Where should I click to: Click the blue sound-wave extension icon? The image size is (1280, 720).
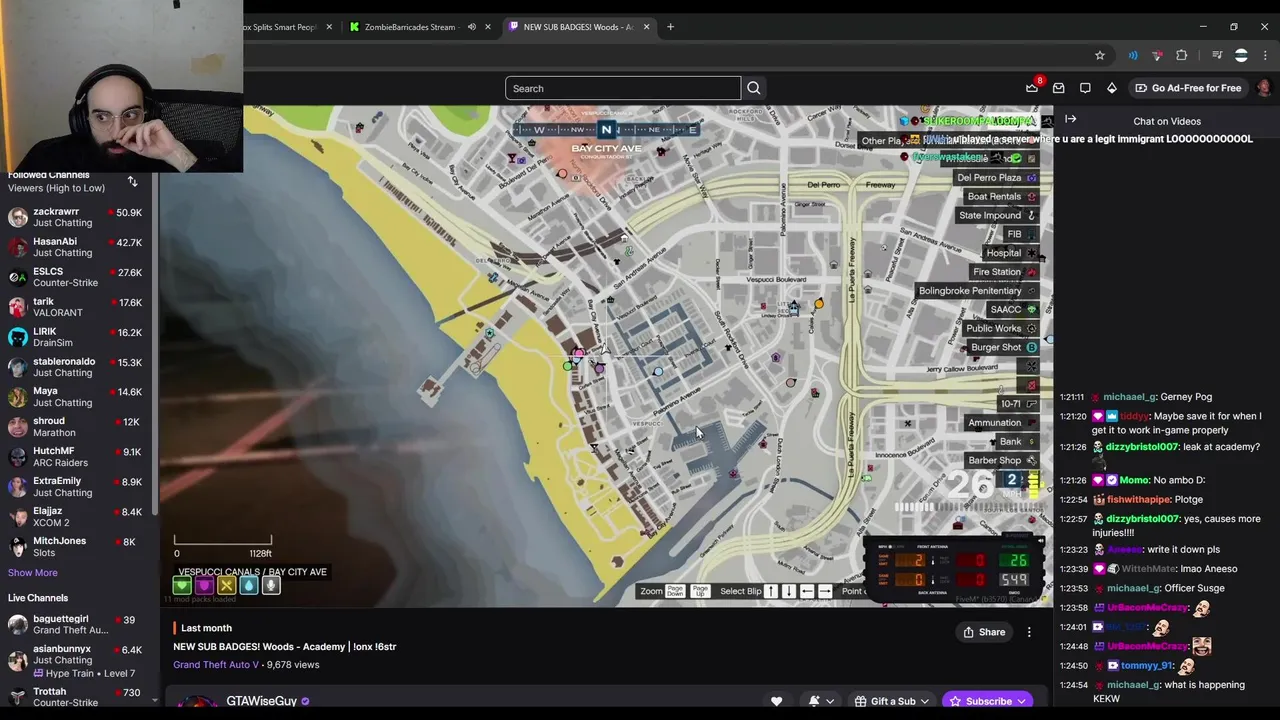pyautogui.click(x=1133, y=55)
